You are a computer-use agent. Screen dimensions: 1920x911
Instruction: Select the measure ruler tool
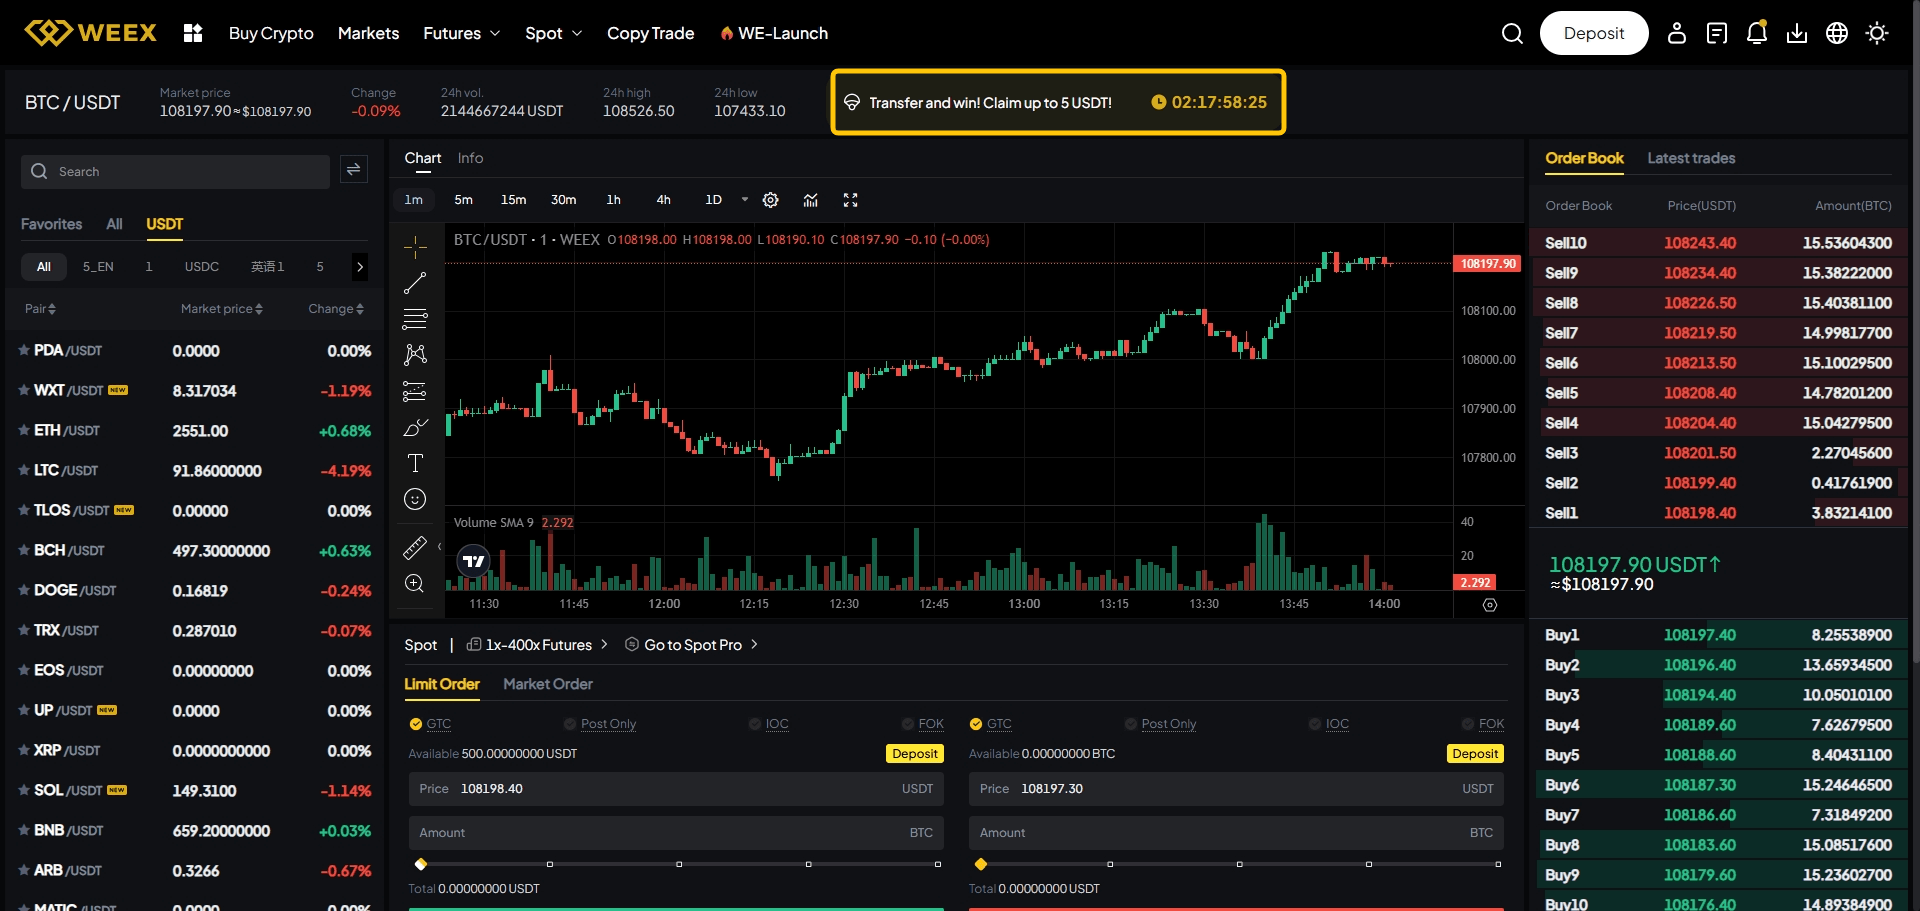[x=415, y=547]
